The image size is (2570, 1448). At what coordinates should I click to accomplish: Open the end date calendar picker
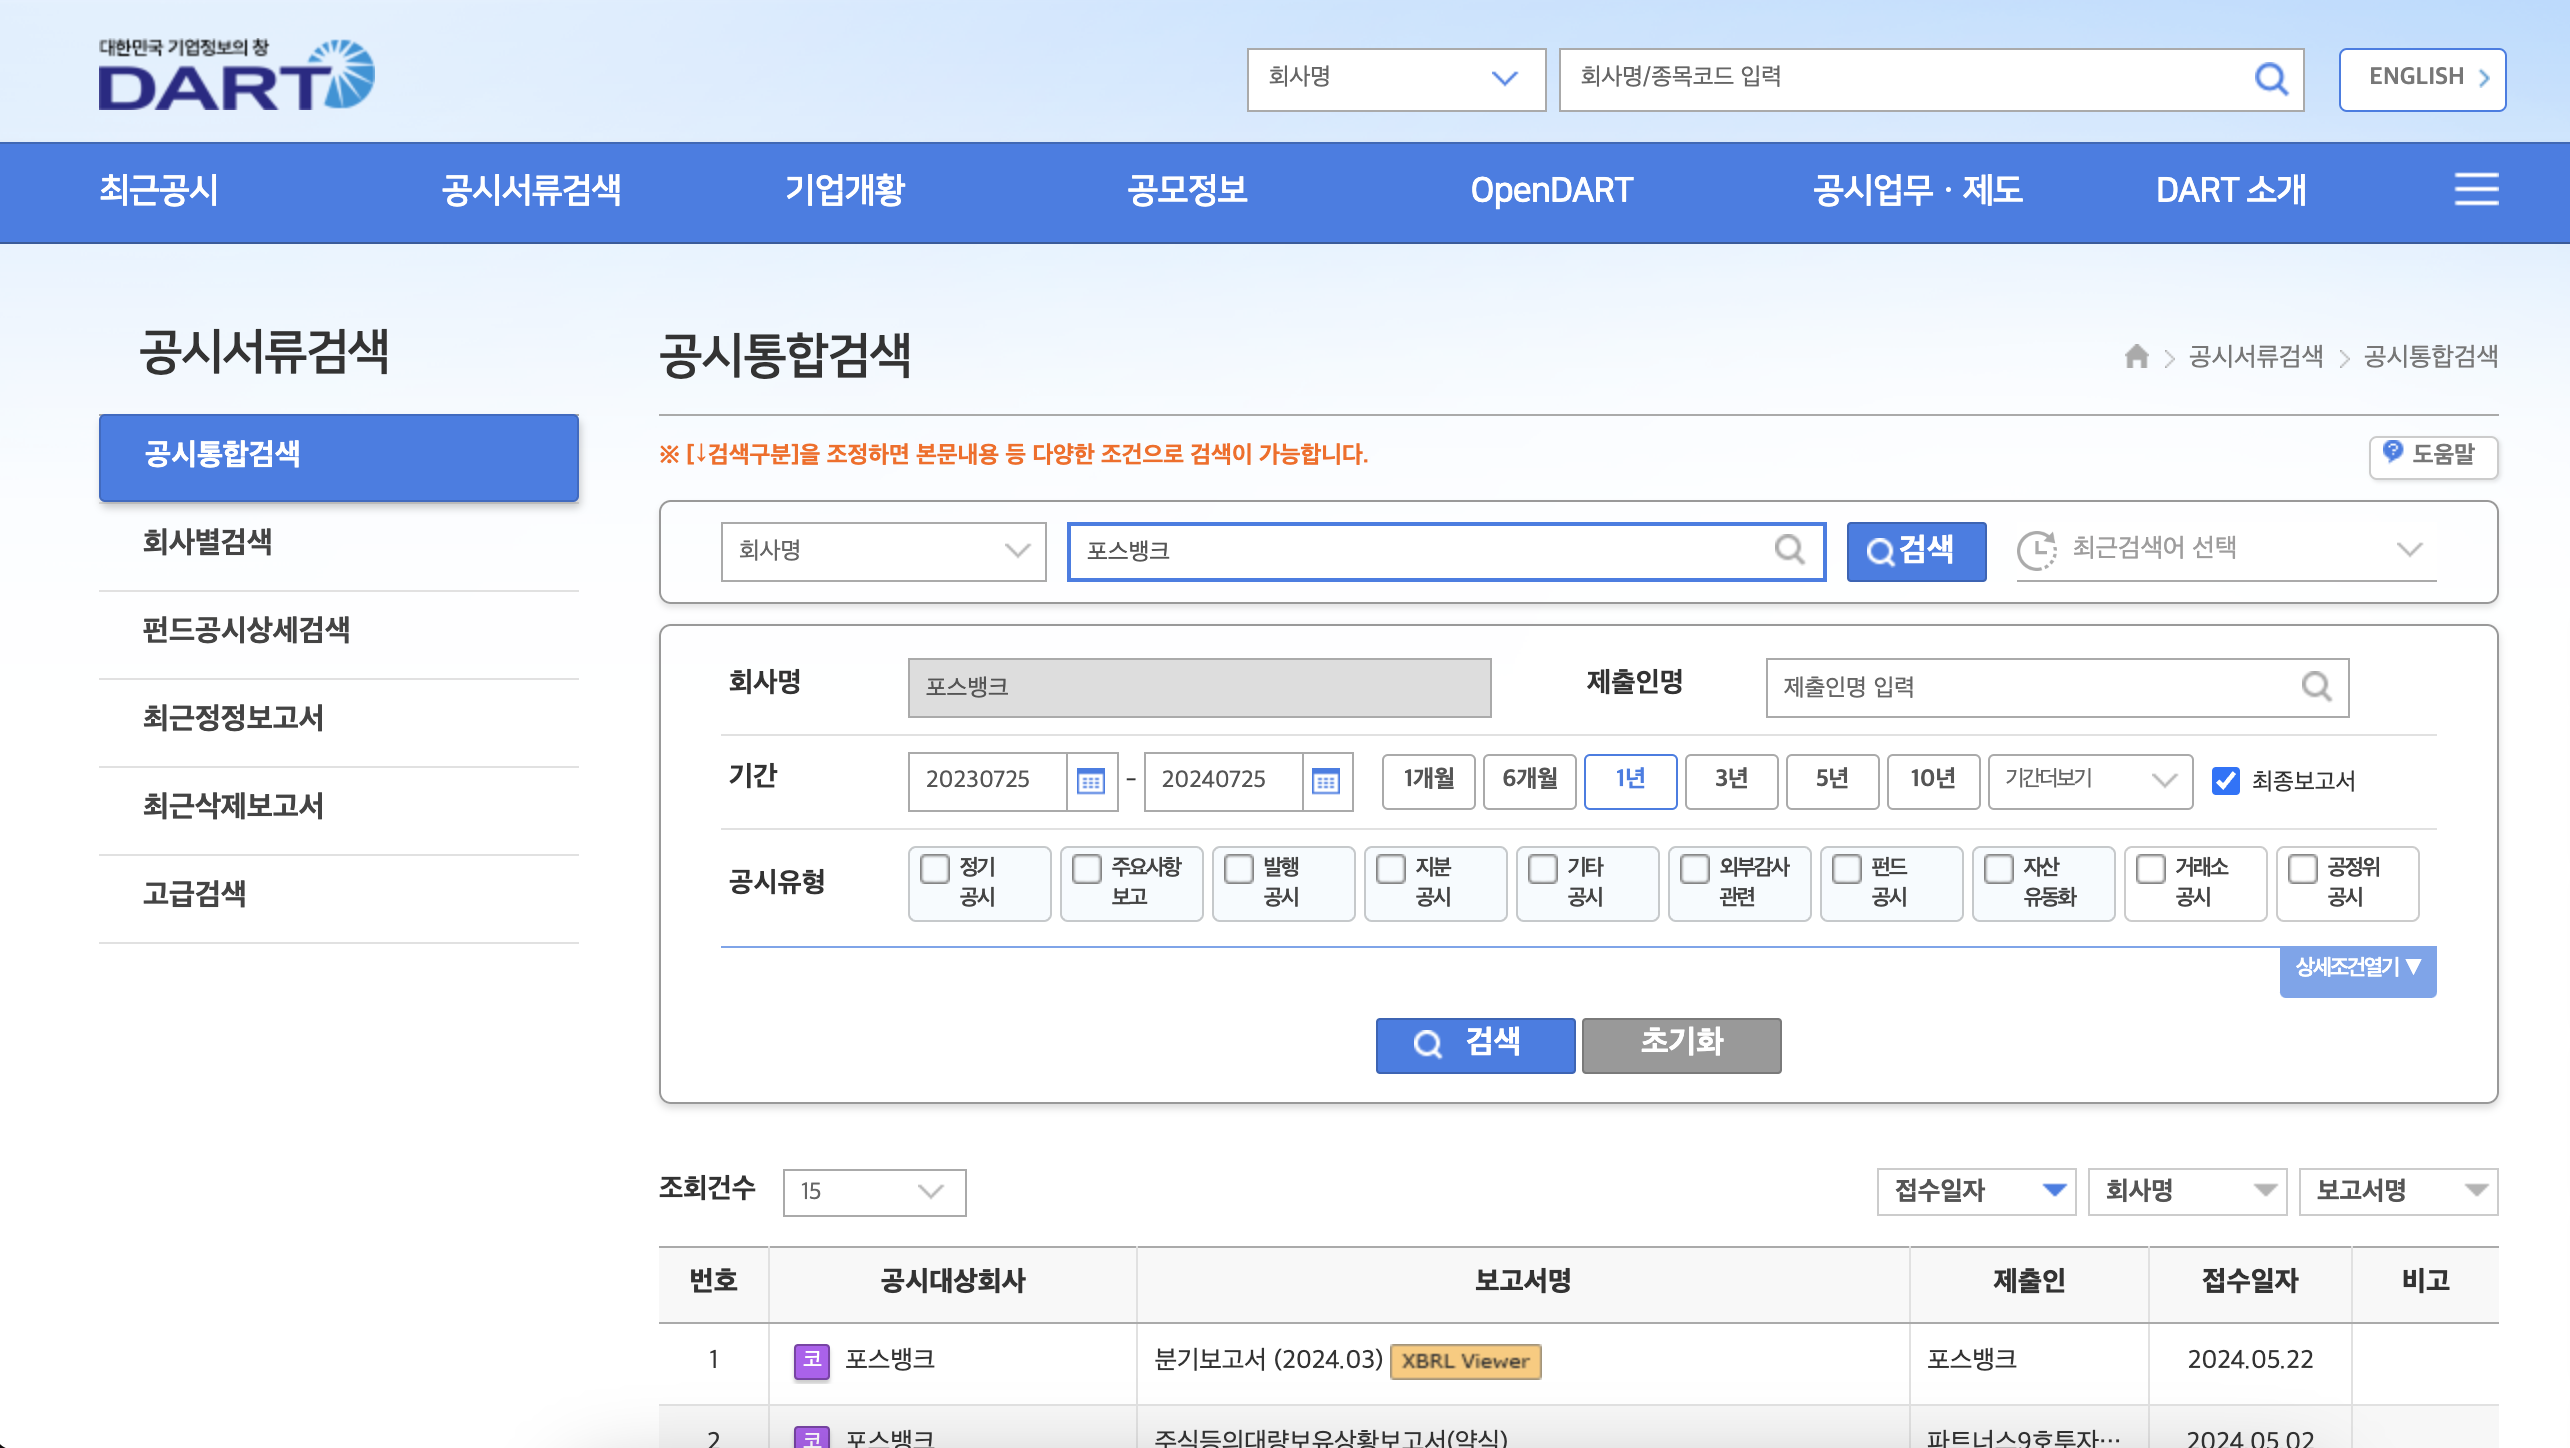tap(1326, 781)
